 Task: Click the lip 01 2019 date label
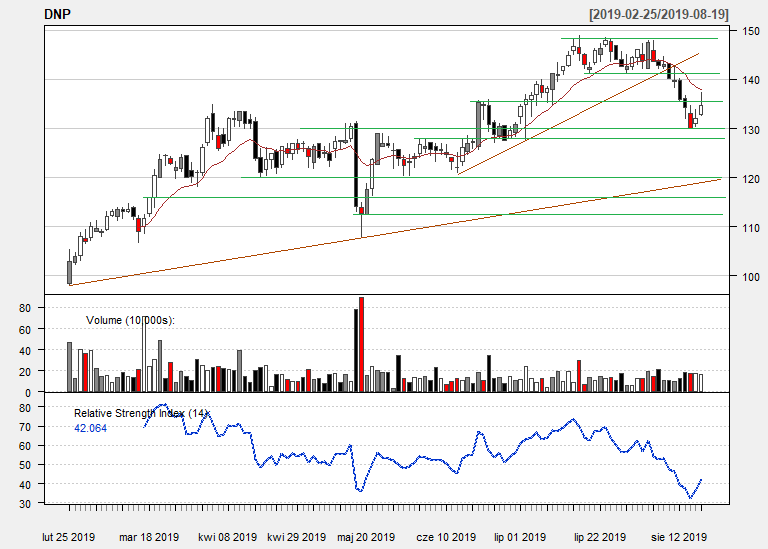pyautogui.click(x=520, y=537)
